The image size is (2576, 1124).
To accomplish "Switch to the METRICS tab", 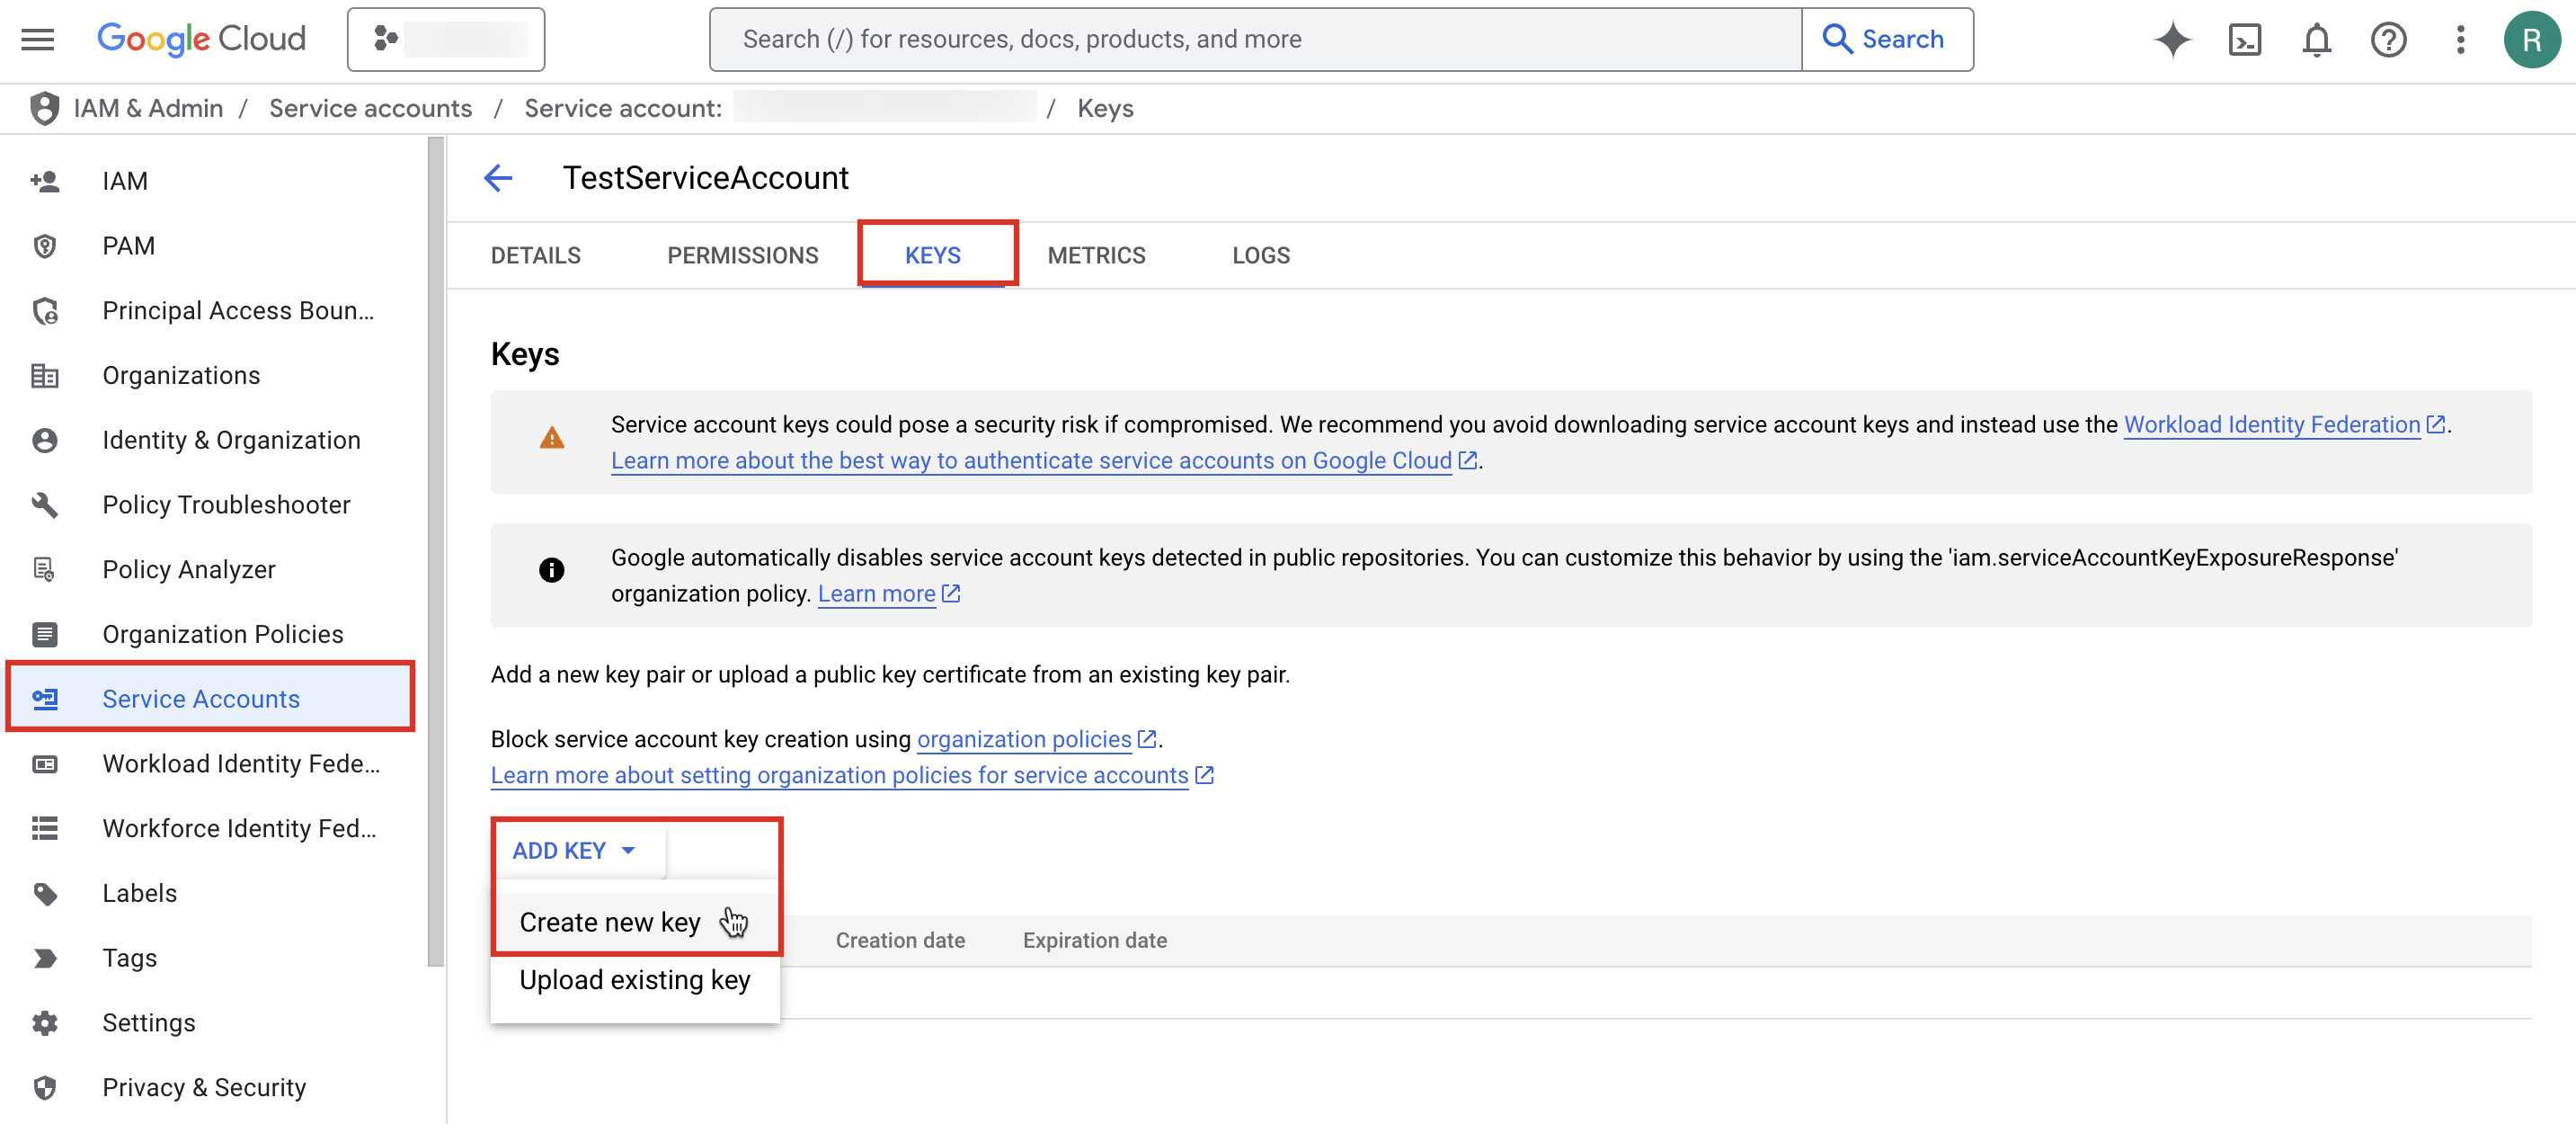I will (x=1097, y=256).
